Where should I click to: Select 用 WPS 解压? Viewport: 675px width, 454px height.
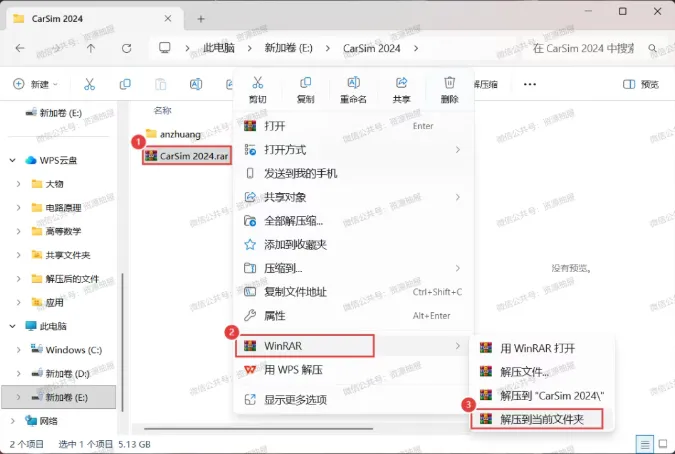353,370
